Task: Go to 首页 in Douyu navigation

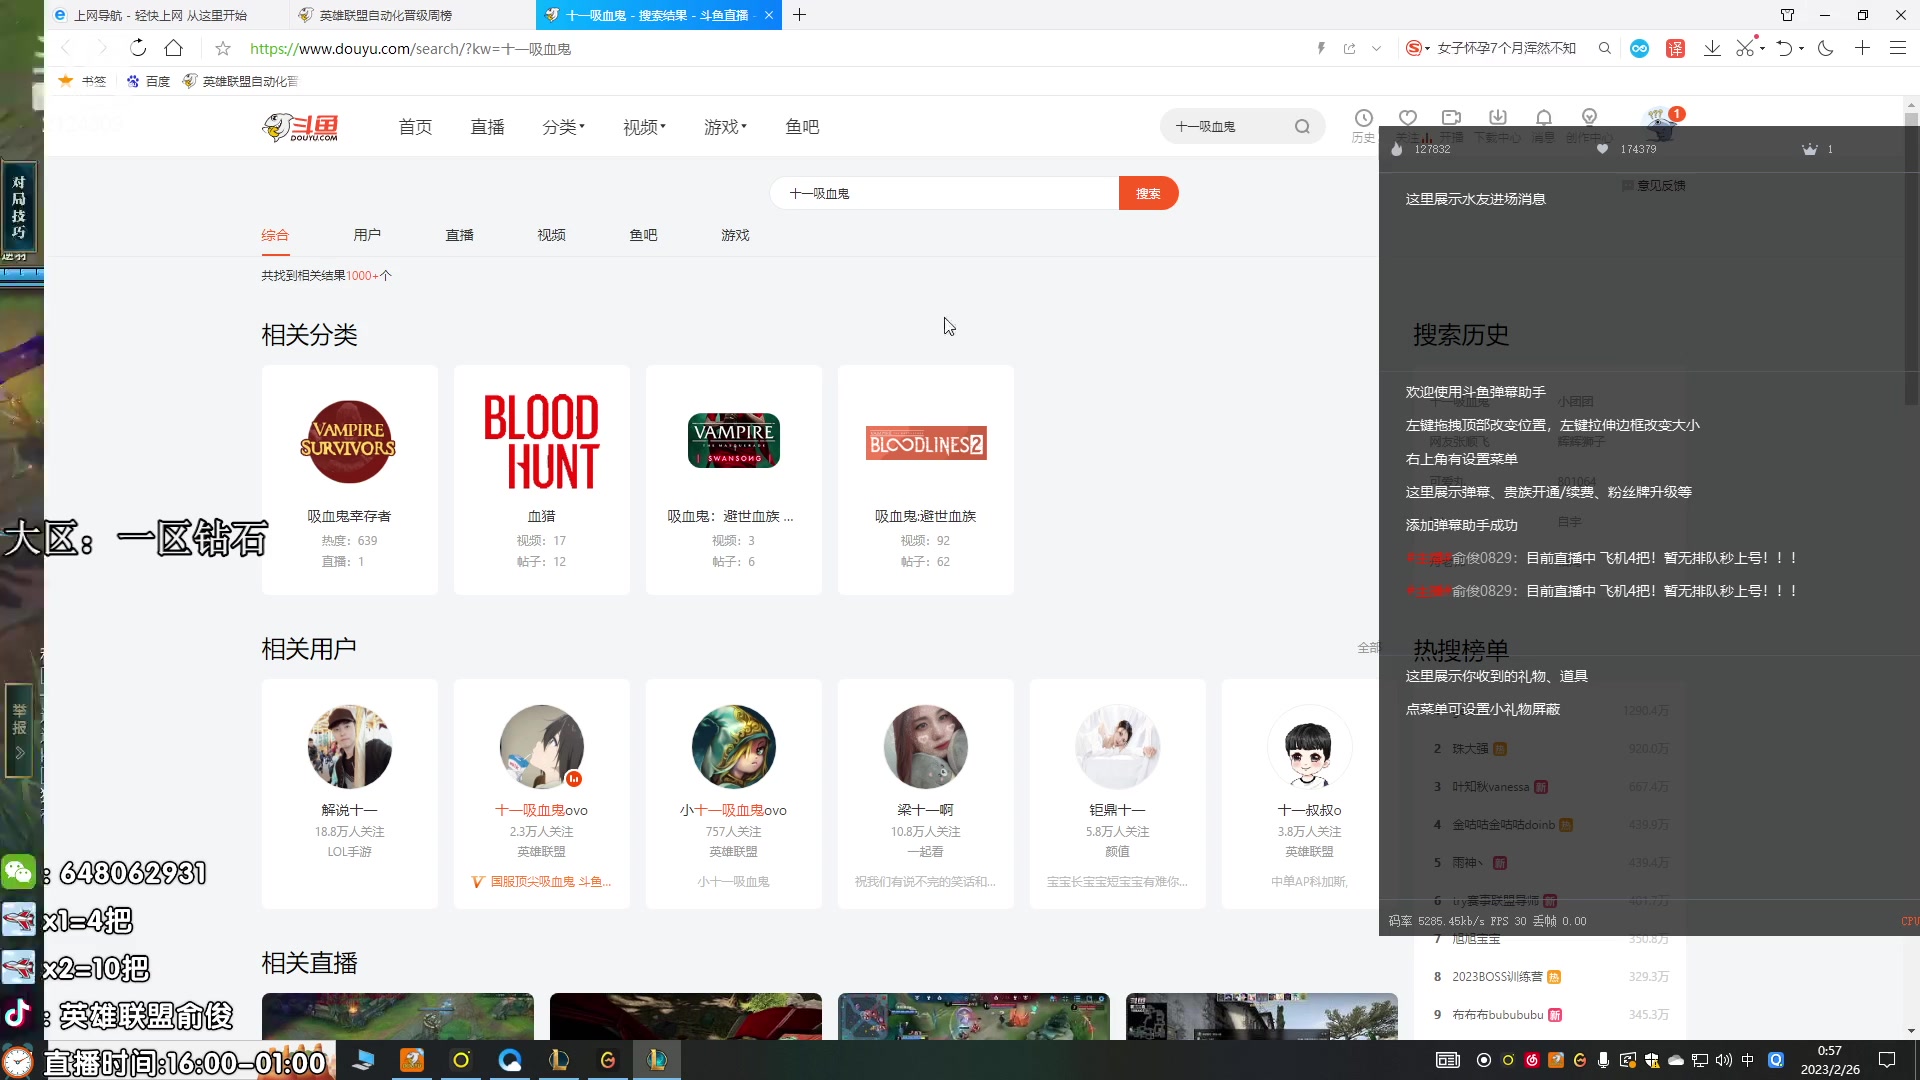Action: pyautogui.click(x=415, y=127)
